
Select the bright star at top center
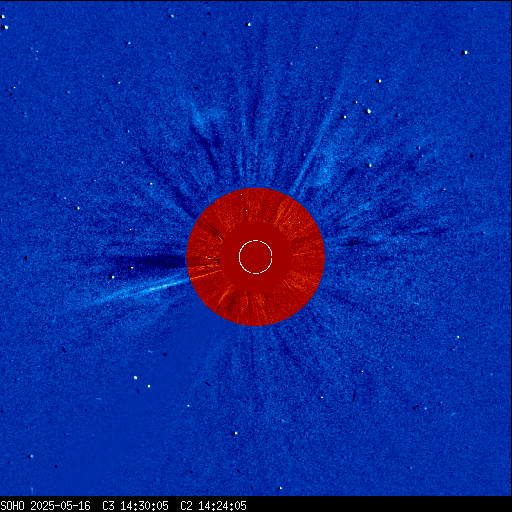(x=248, y=24)
